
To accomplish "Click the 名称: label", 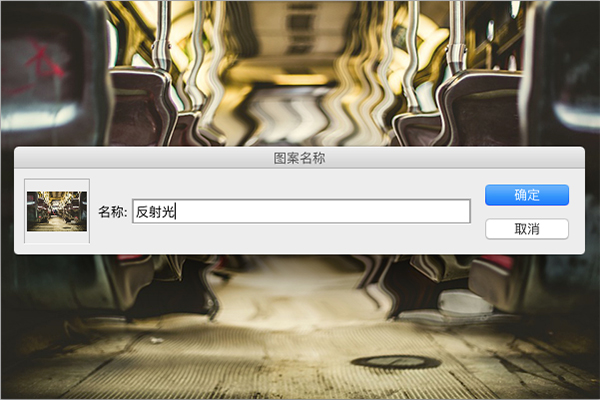I will coord(112,212).
